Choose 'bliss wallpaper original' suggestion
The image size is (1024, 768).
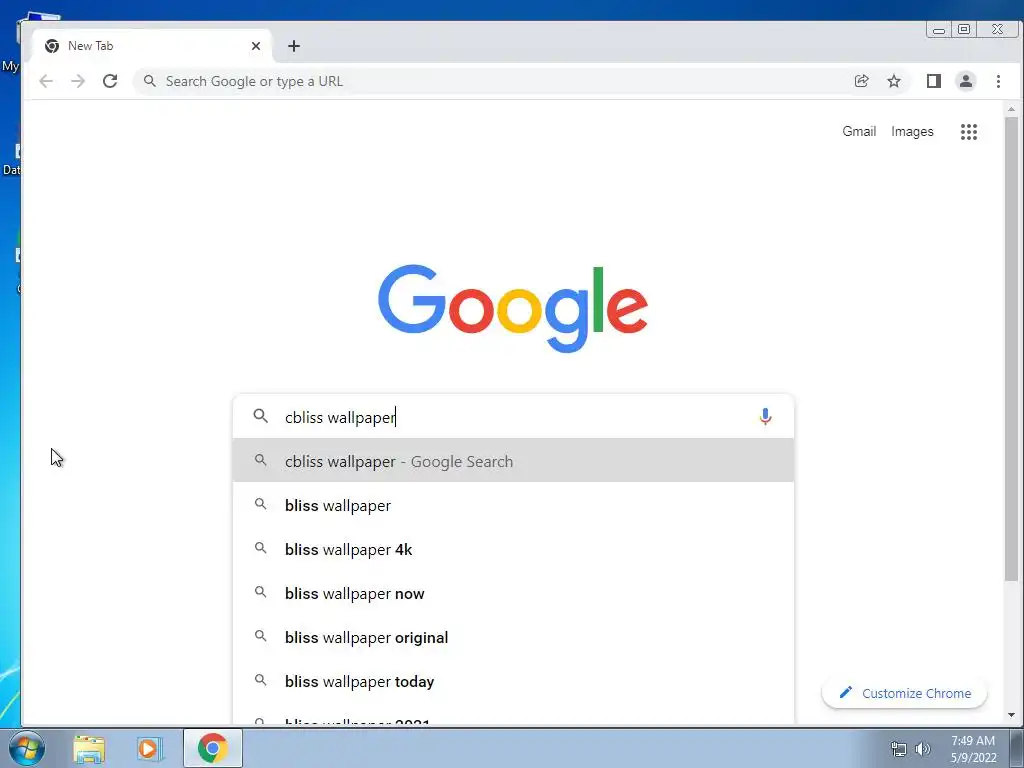[x=513, y=637]
